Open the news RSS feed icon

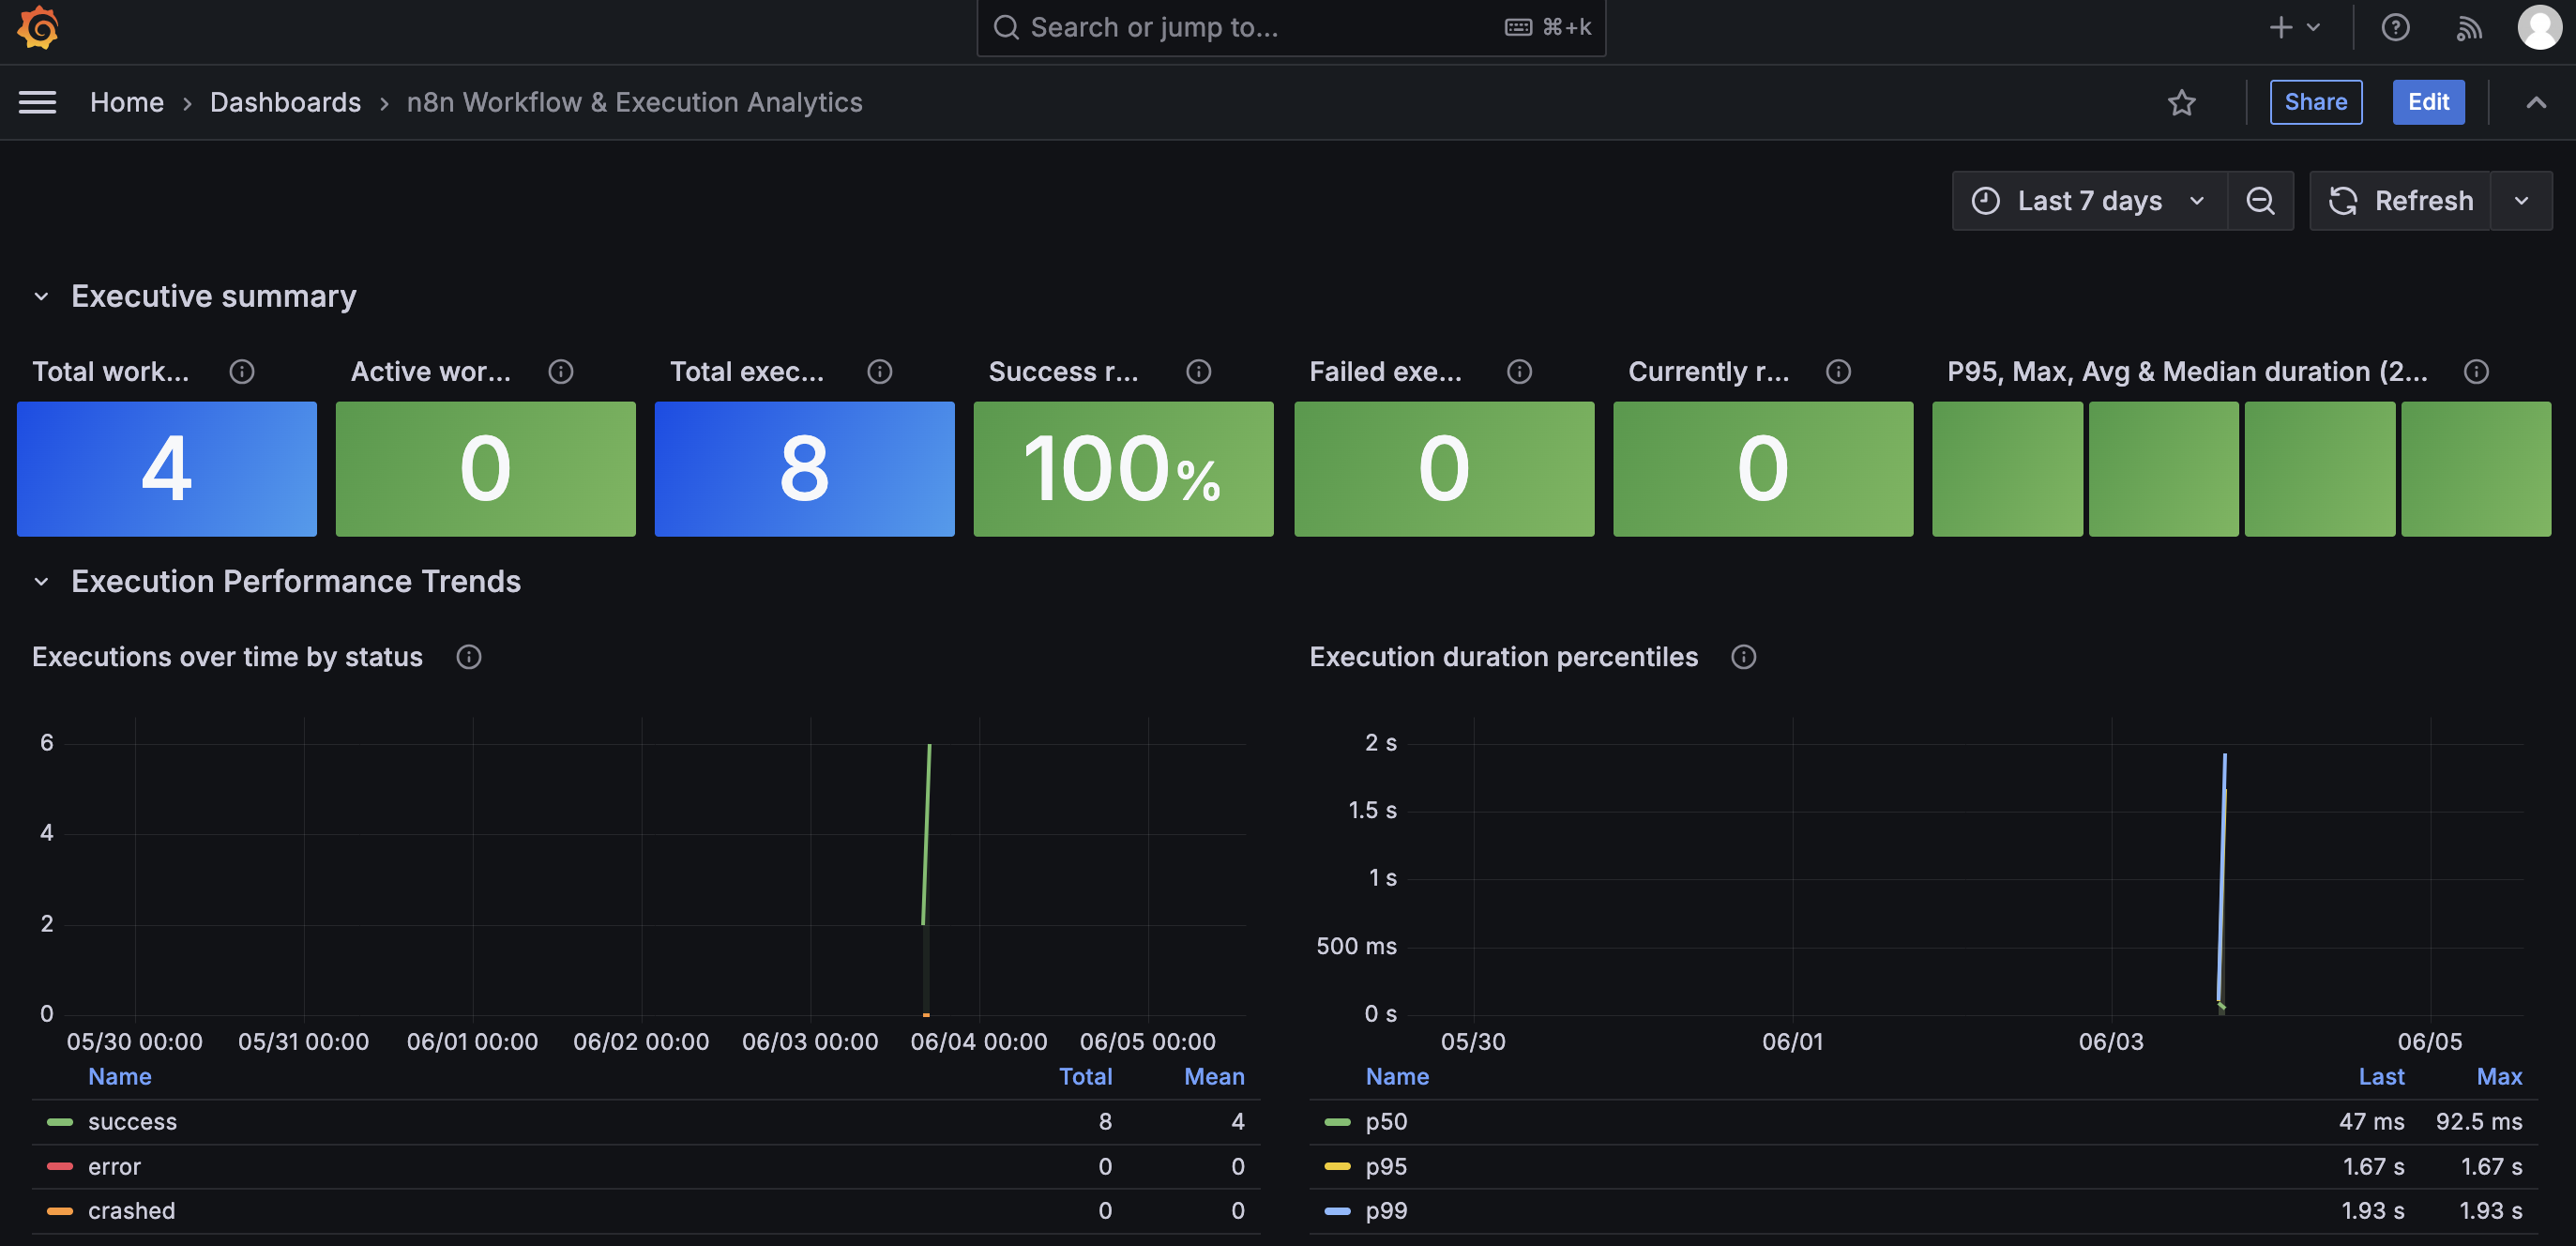tap(2469, 27)
